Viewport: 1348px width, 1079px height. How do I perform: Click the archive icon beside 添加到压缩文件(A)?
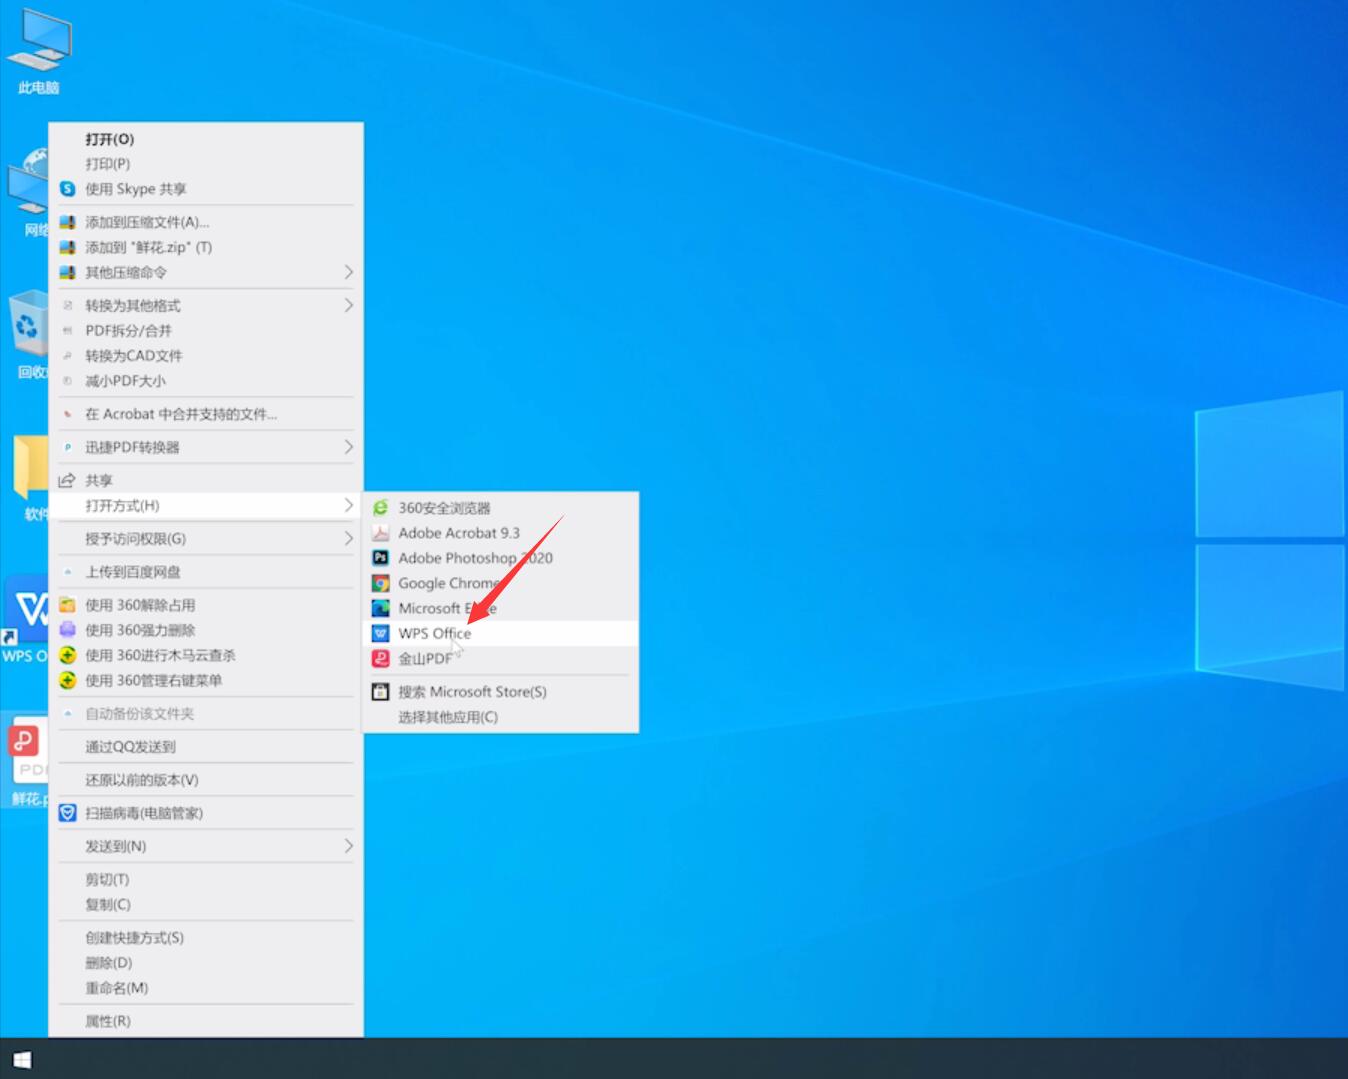67,222
